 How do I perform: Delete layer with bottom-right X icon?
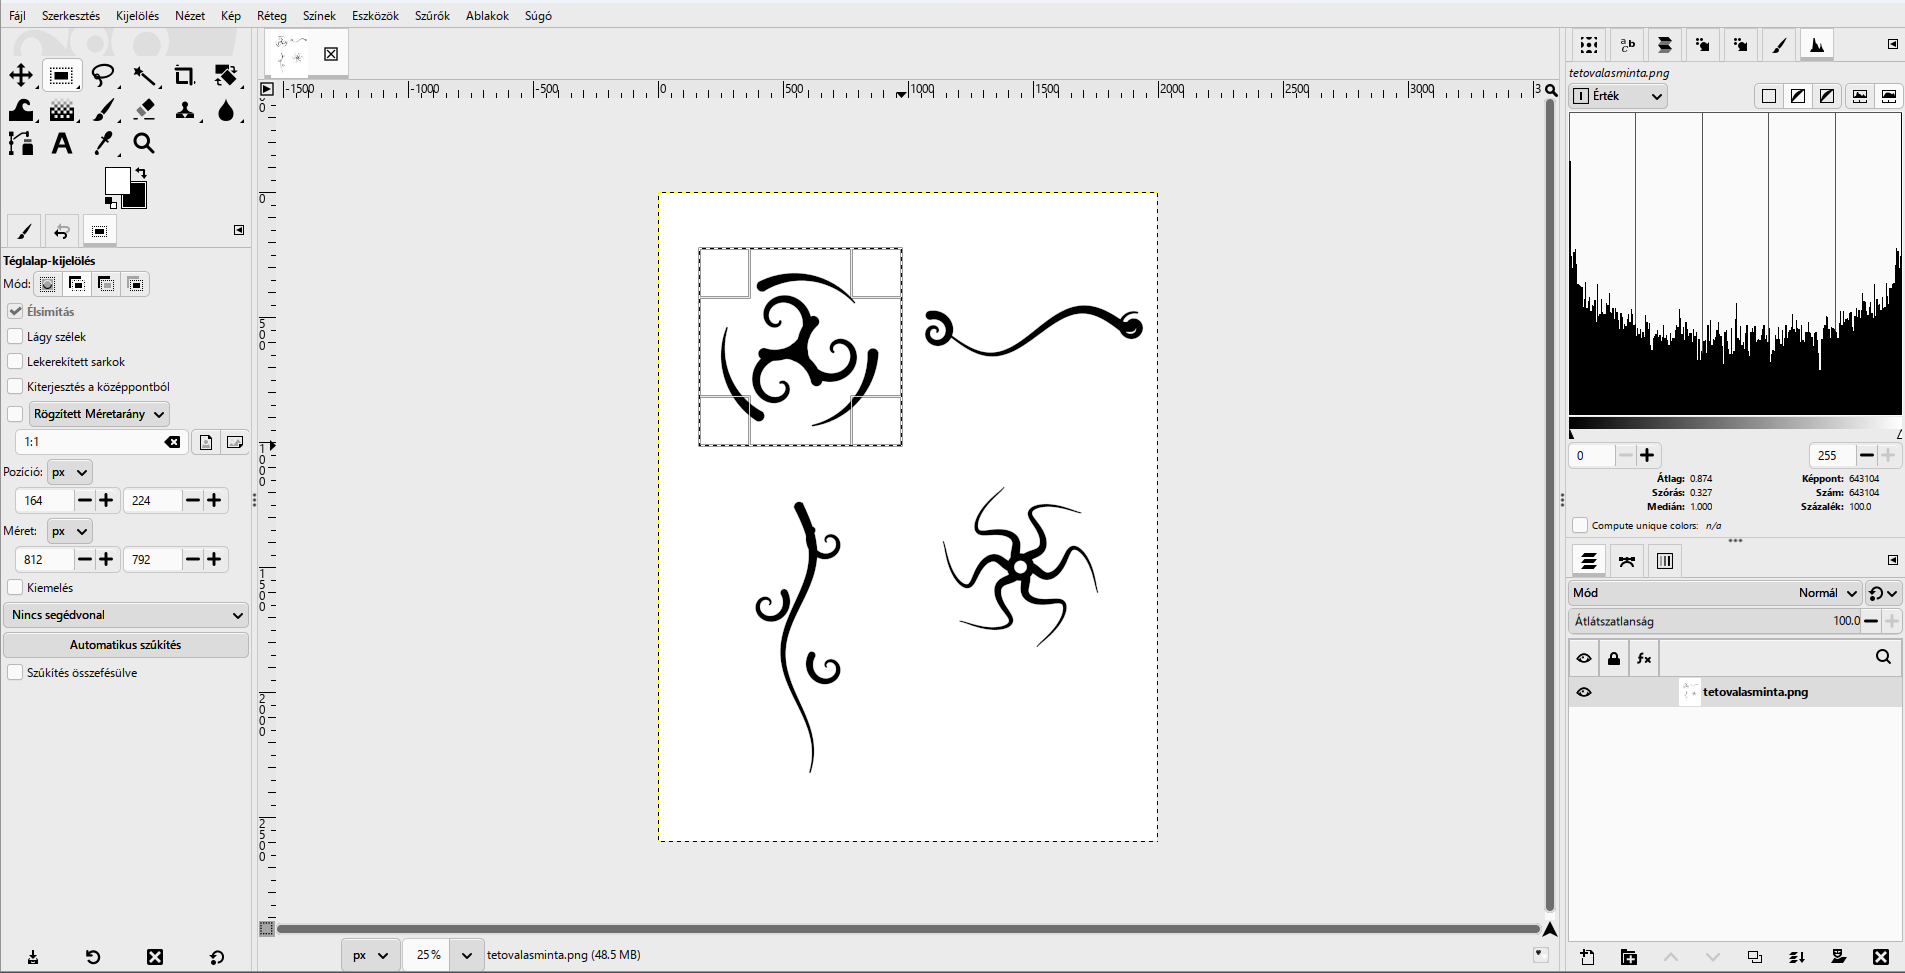coord(1881,957)
